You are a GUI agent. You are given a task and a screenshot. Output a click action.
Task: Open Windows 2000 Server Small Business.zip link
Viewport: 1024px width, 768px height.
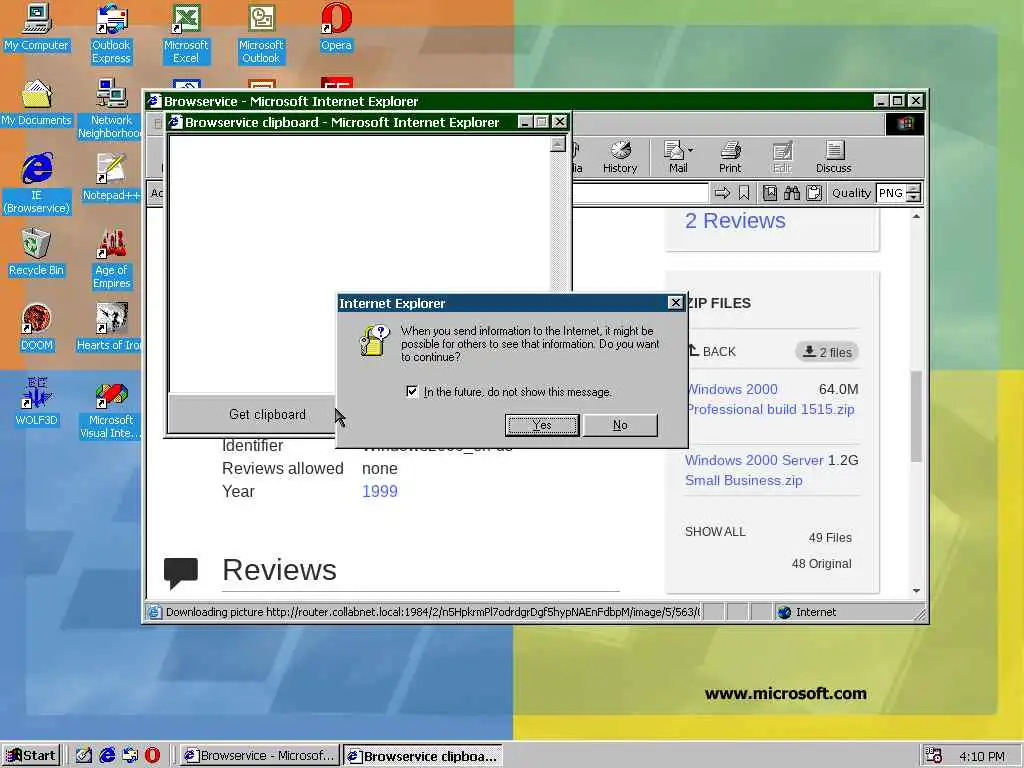click(x=754, y=470)
